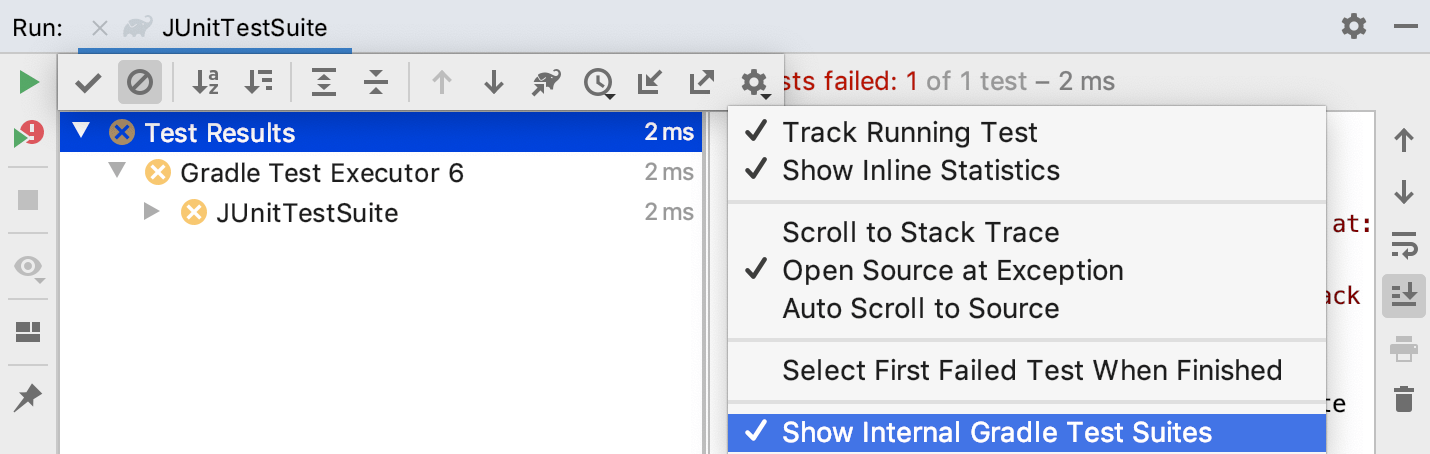Open the test history clock dropdown
Screen dimensions: 1430x454
(x=599, y=83)
